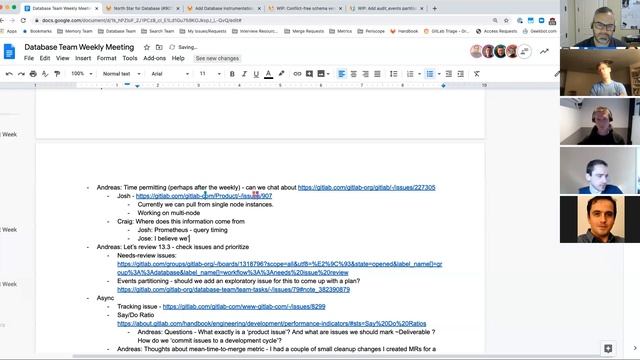640x360 pixels.
Task: Open the Format menu
Action: click(107, 58)
